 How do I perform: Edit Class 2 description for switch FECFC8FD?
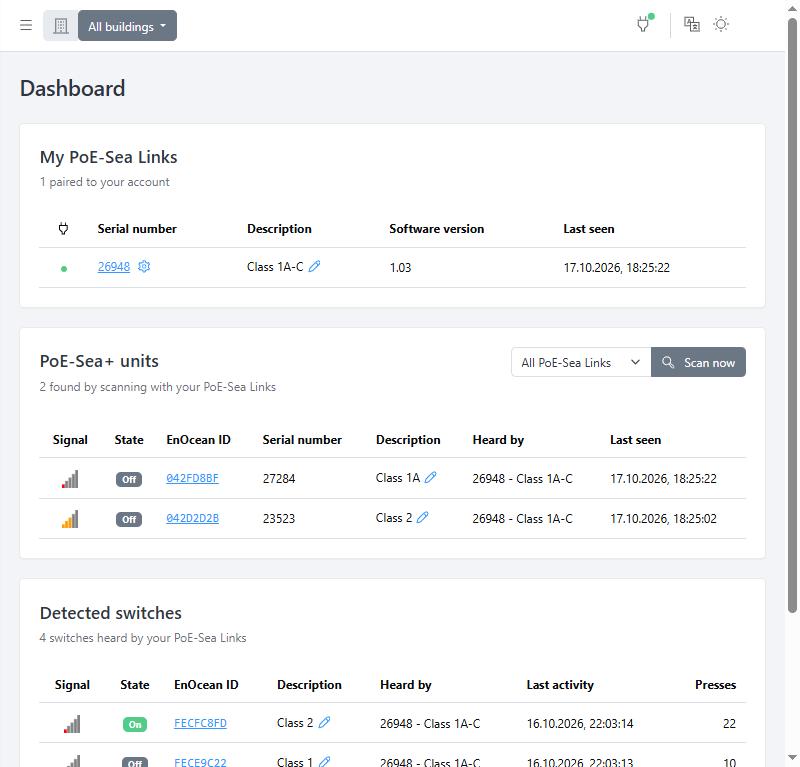coord(324,722)
